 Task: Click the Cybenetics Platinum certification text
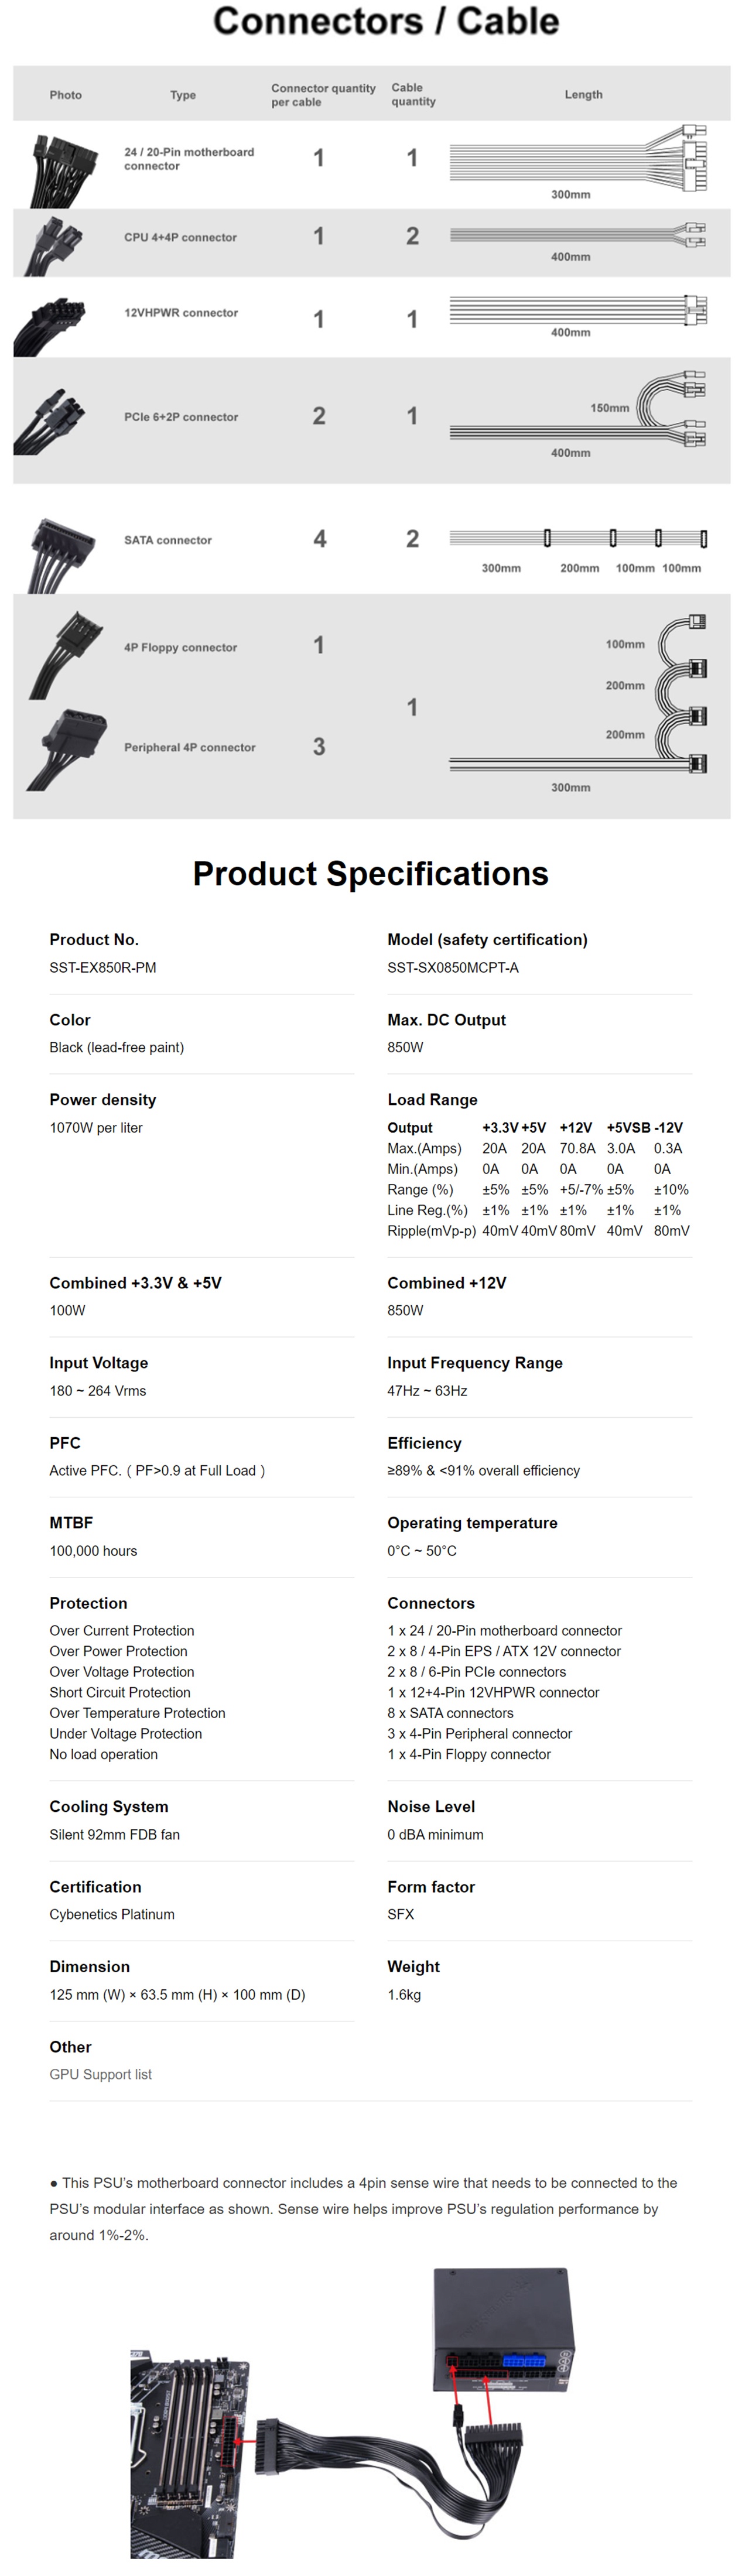112,1914
